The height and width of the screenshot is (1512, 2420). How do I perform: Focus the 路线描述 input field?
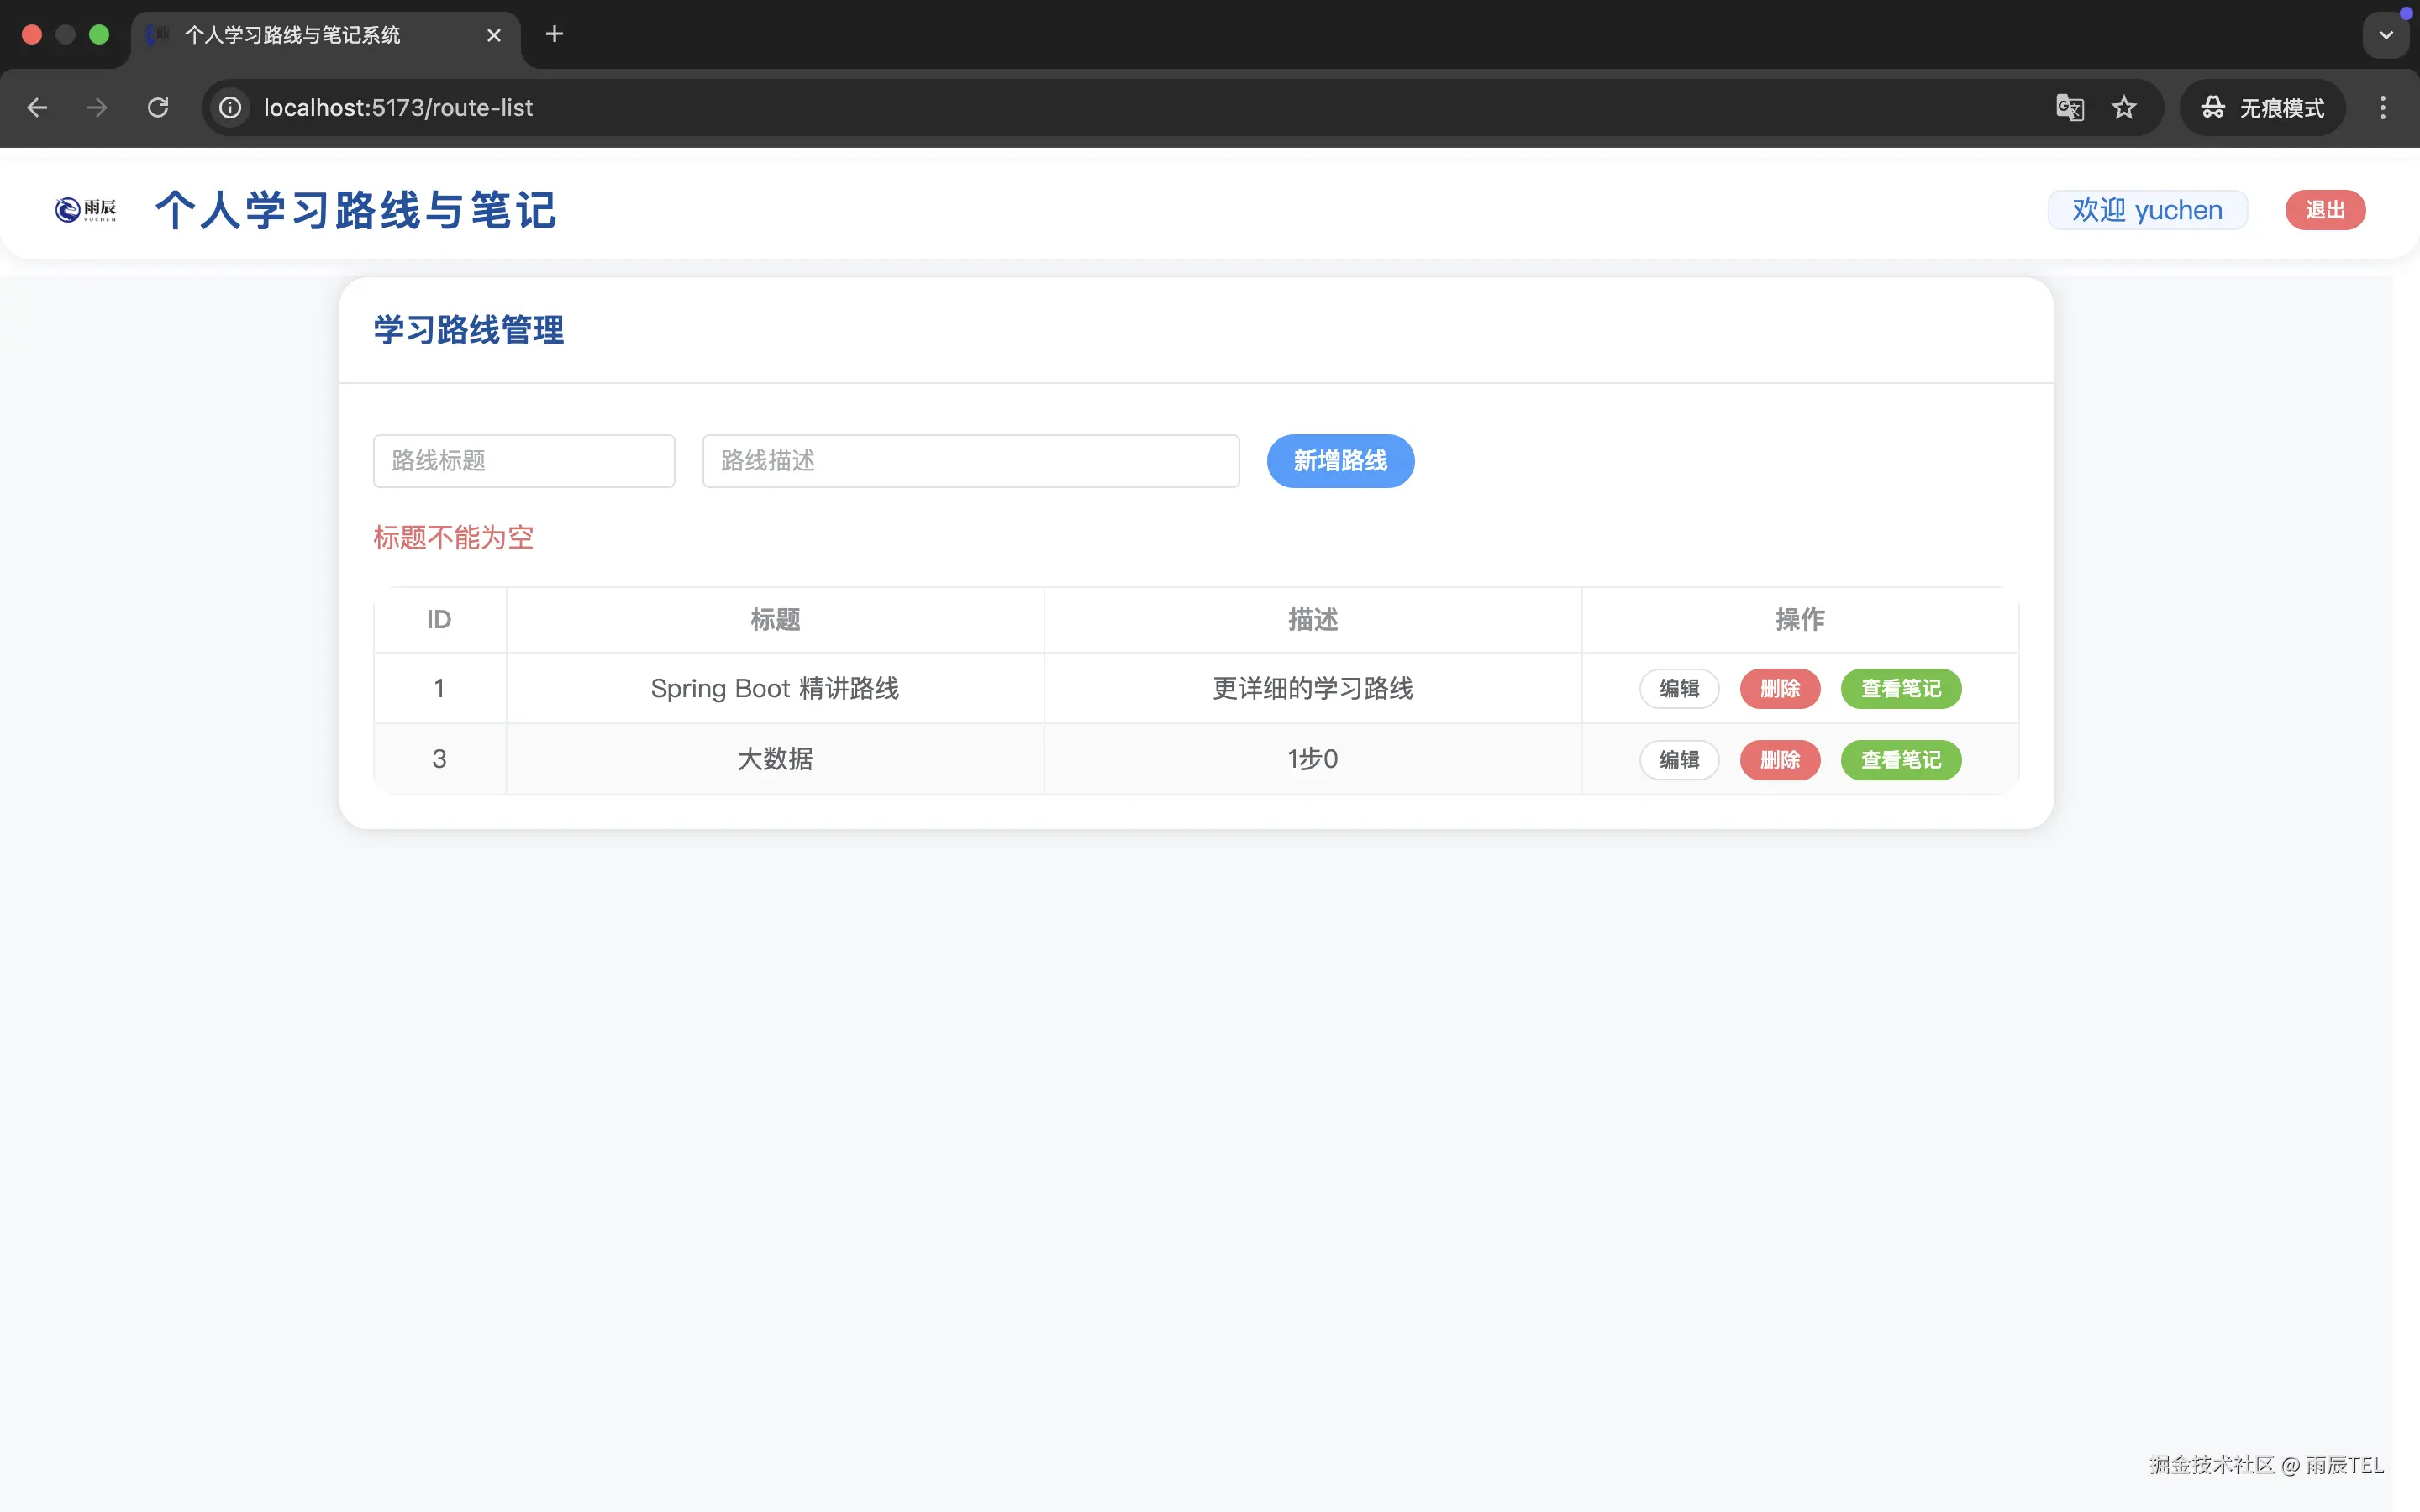point(970,461)
